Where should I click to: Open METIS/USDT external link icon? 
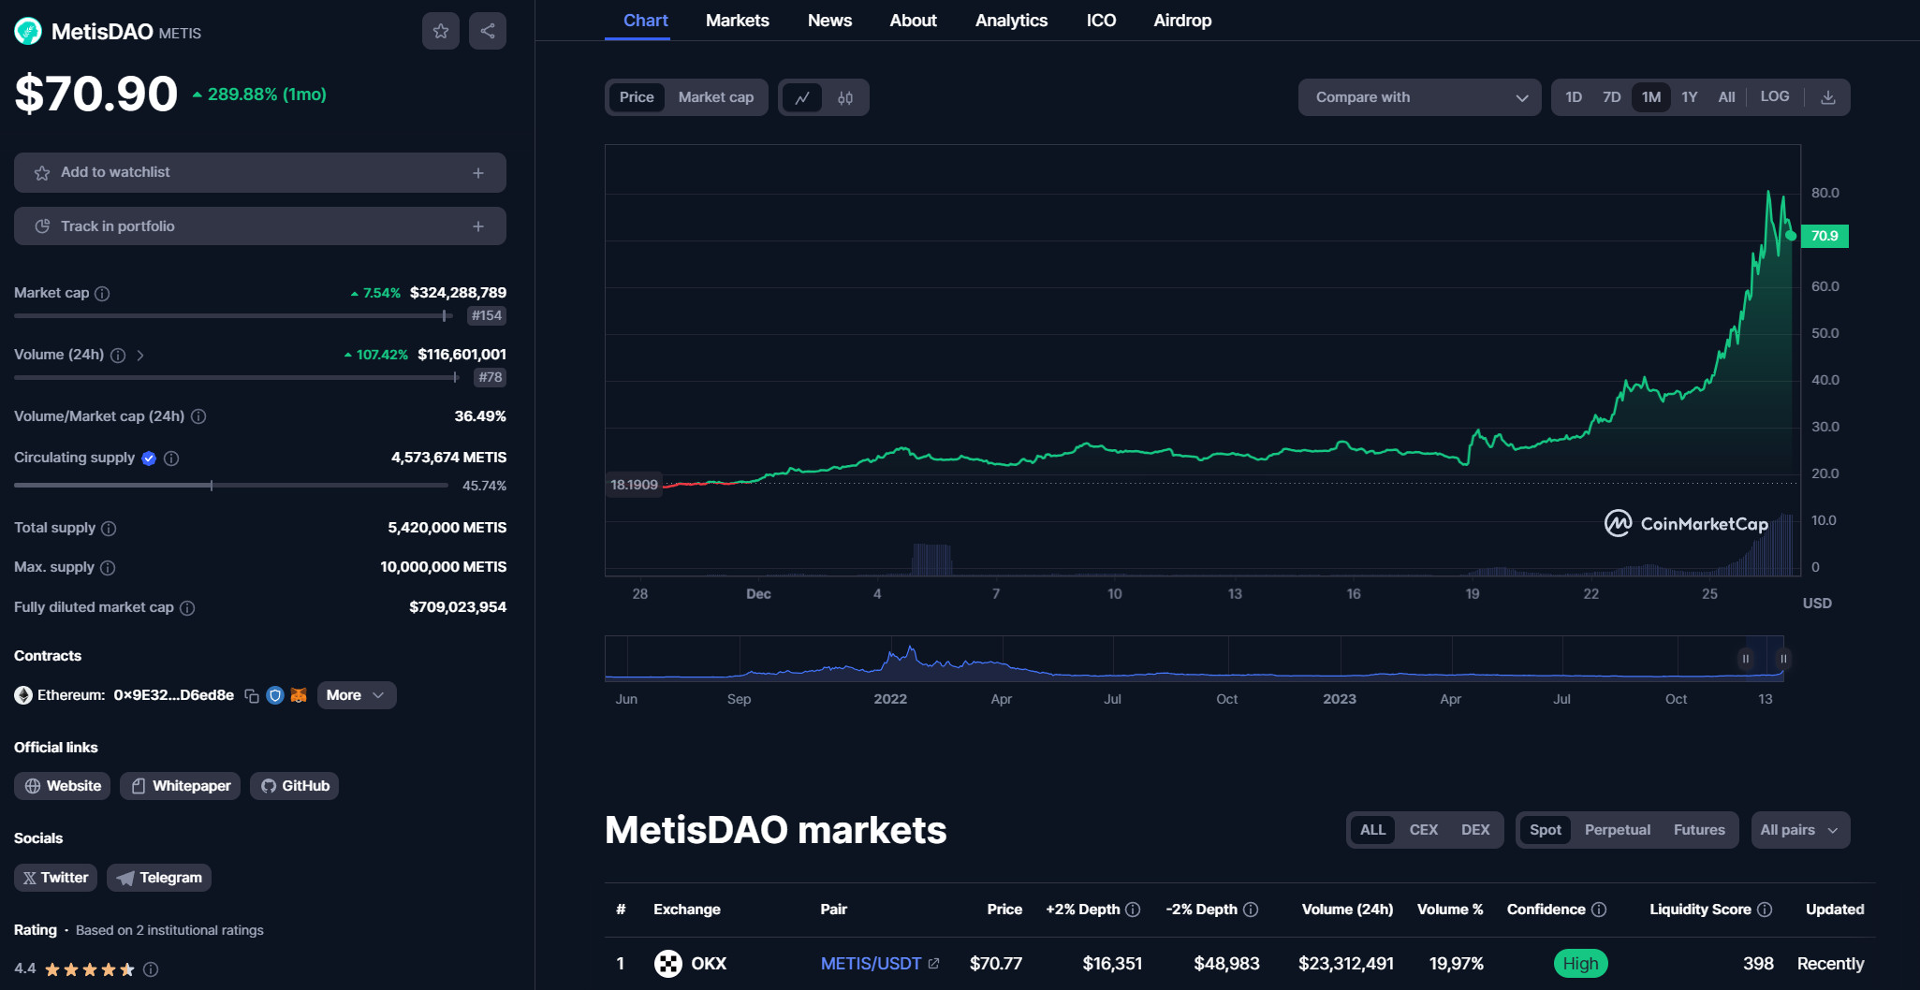(934, 963)
